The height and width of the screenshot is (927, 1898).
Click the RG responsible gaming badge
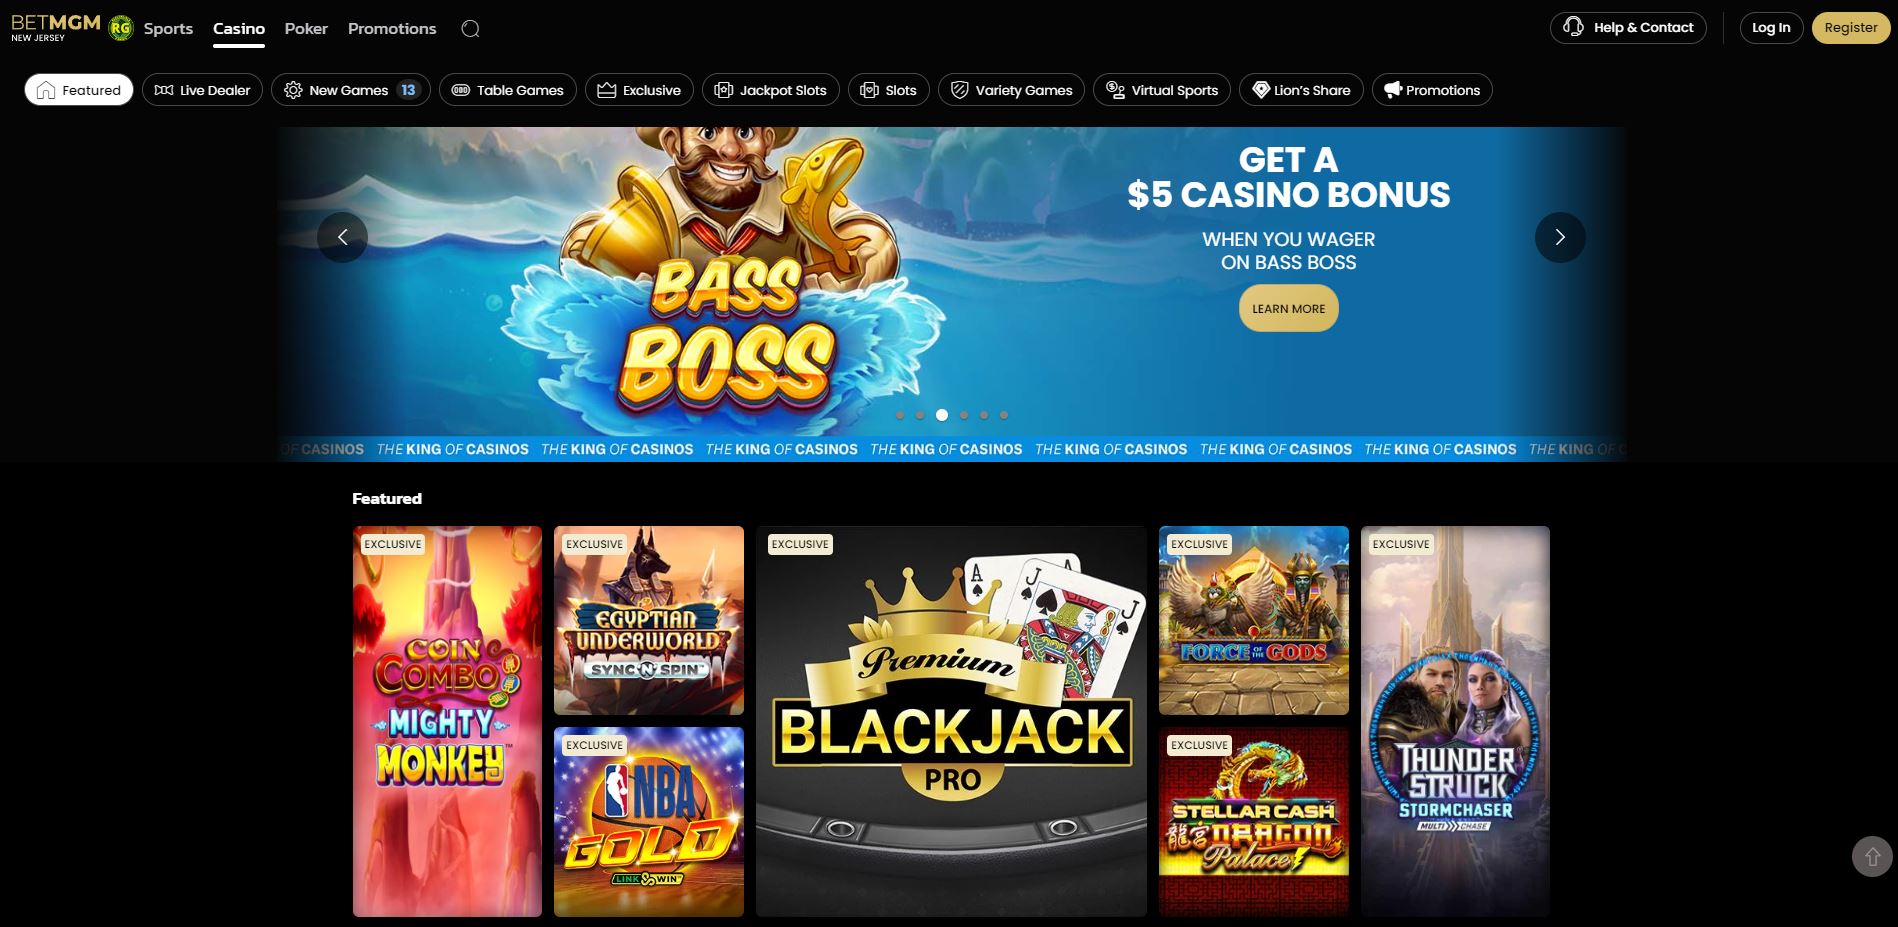point(121,29)
